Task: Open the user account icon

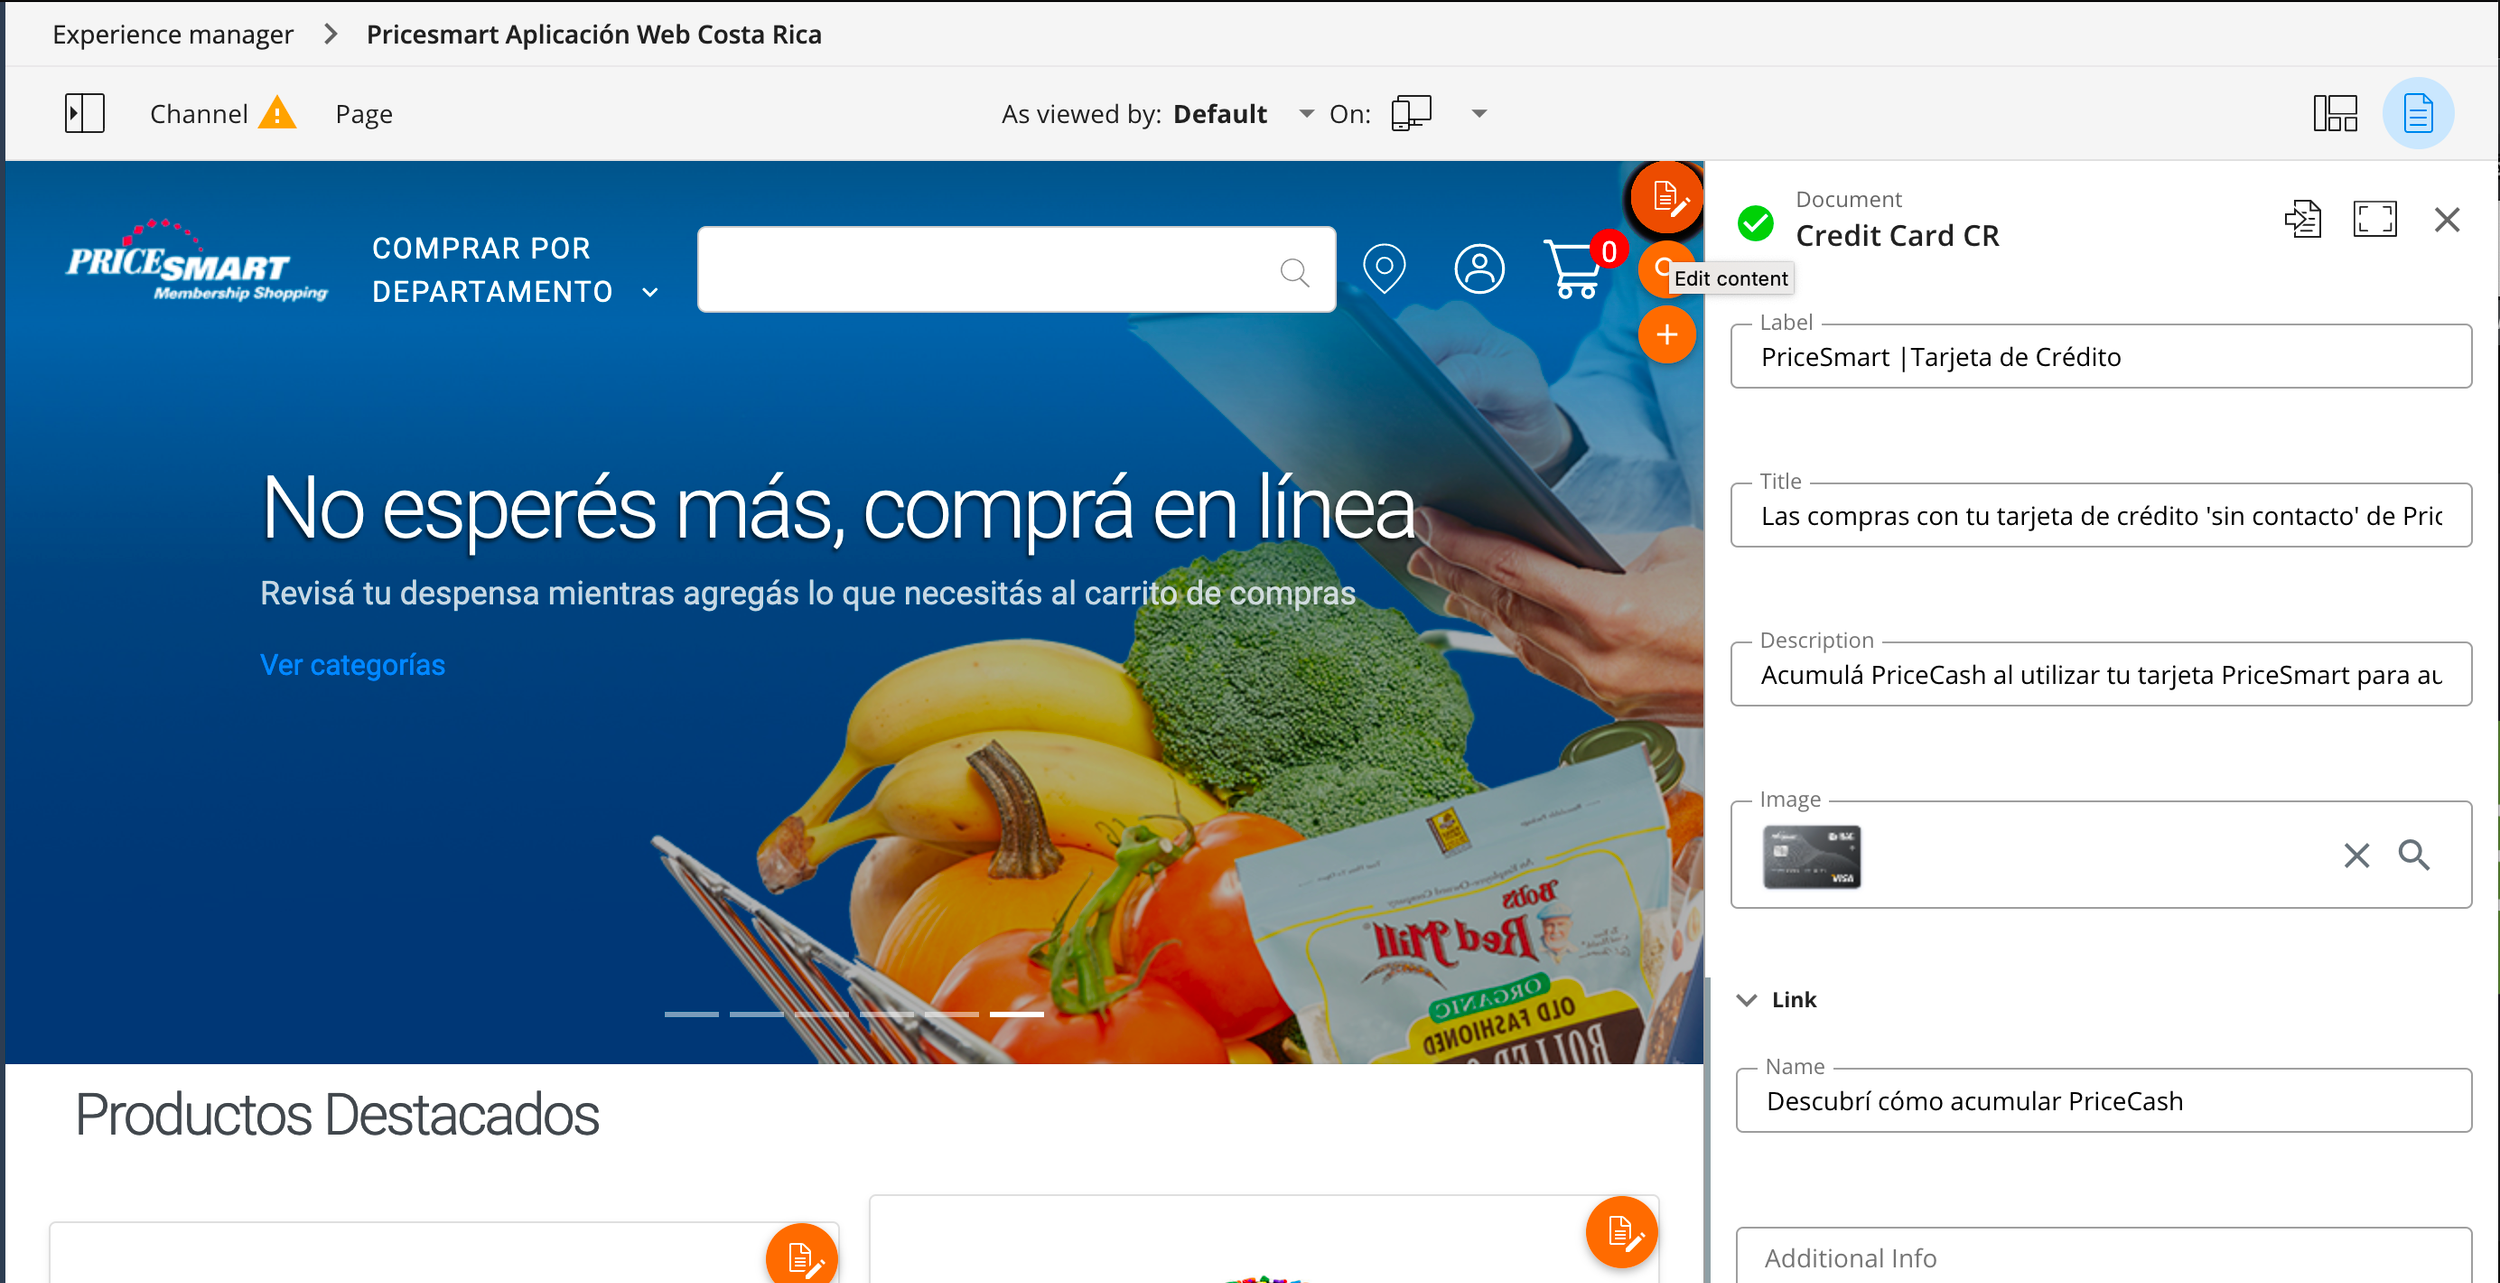Action: (x=1480, y=268)
